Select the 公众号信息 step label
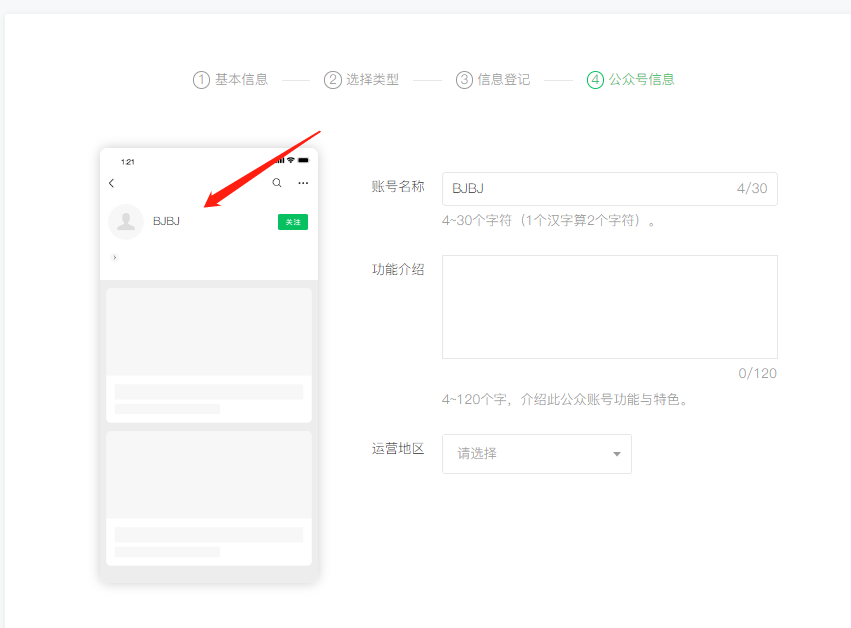This screenshot has height=628, width=851. click(x=641, y=80)
